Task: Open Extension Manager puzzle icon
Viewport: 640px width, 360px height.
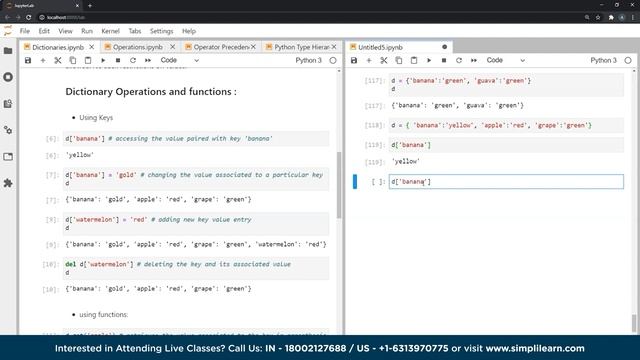Action: click(x=8, y=183)
